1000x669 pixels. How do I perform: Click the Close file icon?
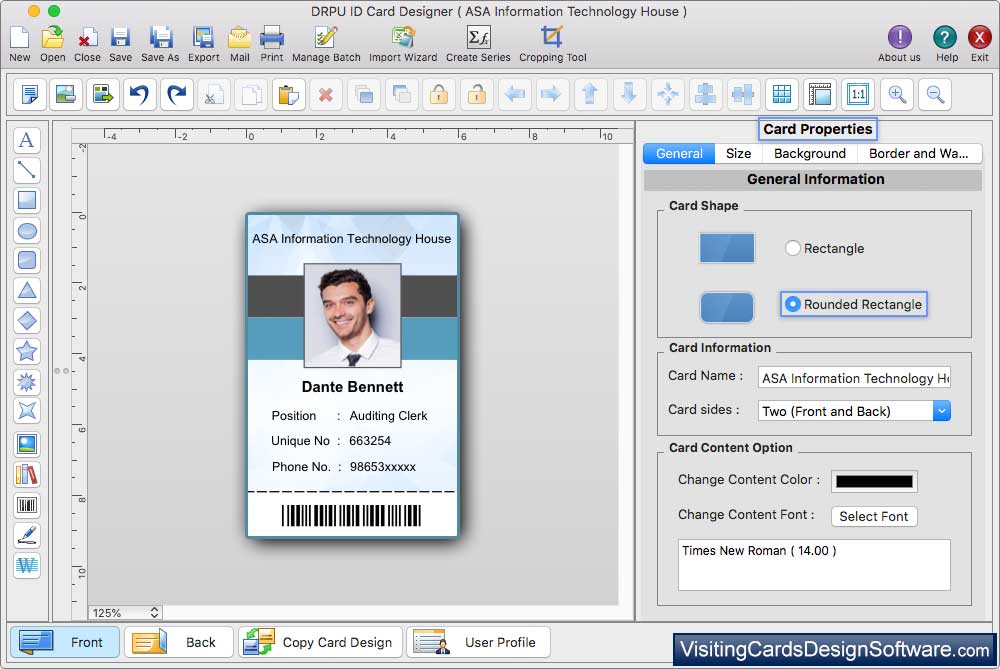[x=87, y=43]
